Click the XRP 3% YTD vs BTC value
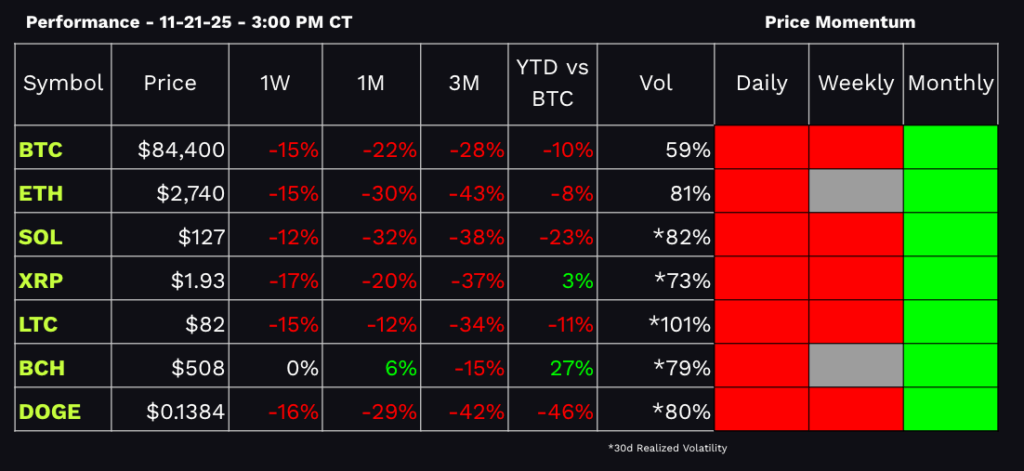The width and height of the screenshot is (1024, 471). pos(579,281)
